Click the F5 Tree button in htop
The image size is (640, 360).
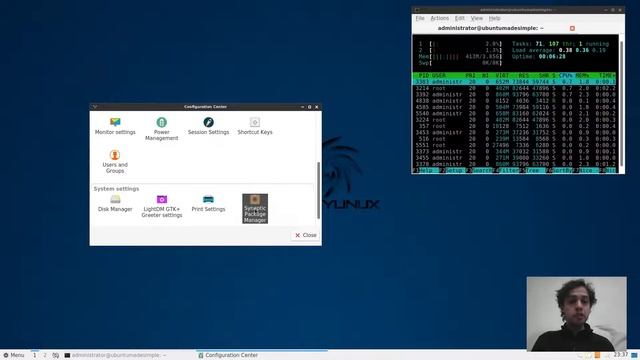click(x=531, y=170)
